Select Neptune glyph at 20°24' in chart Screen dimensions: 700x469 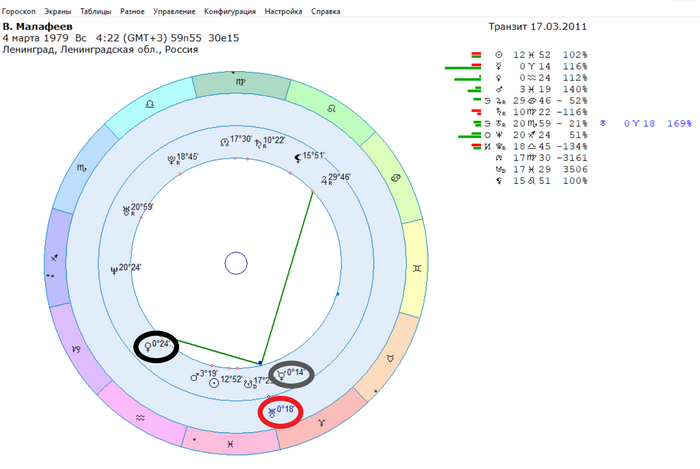[x=114, y=270]
